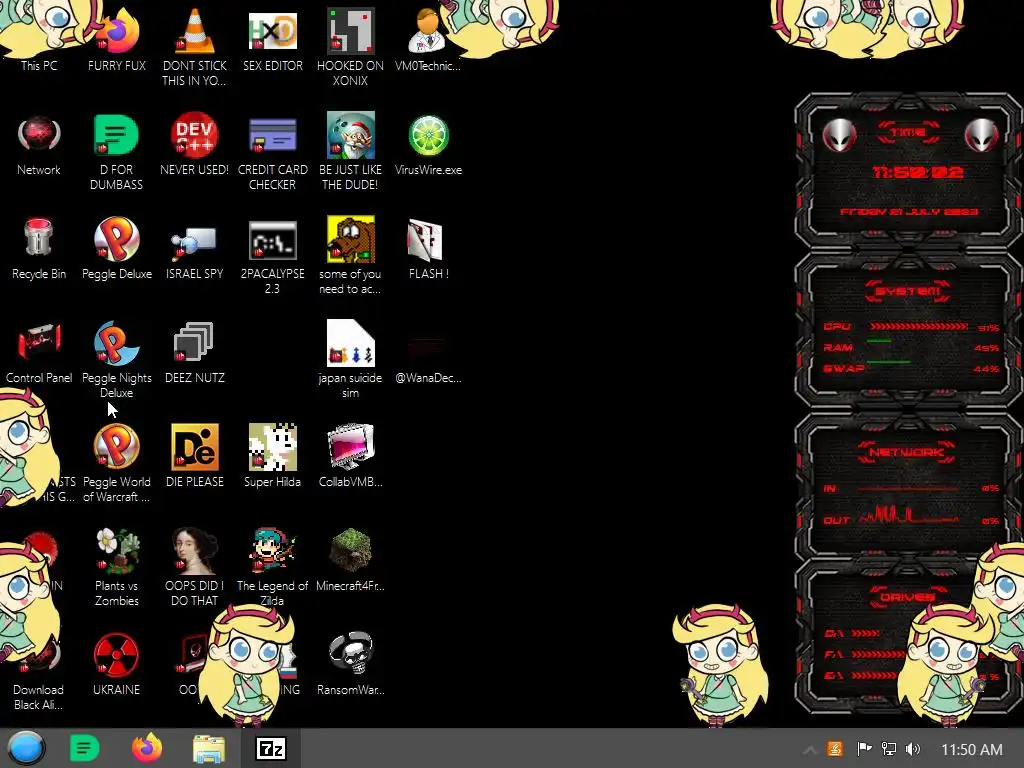Select the @WanaDec... shortcut
Image resolution: width=1024 pixels, height=768 pixels.
click(428, 358)
